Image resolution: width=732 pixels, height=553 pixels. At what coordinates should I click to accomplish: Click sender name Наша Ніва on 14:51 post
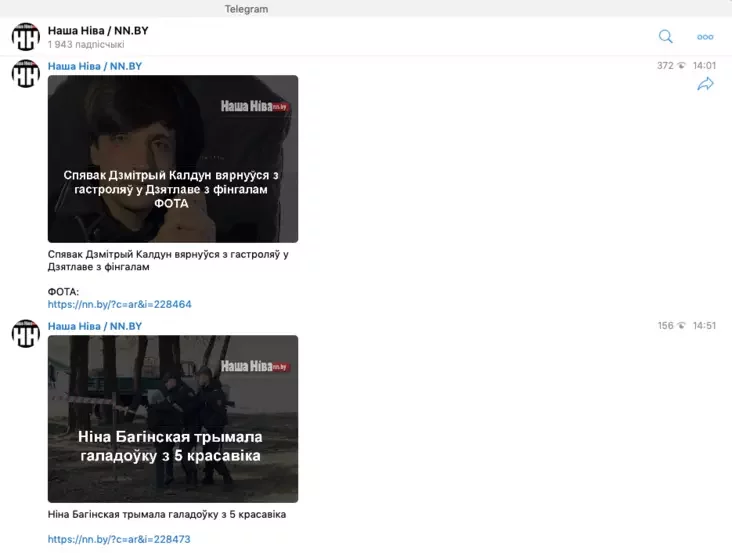pyautogui.click(x=95, y=326)
